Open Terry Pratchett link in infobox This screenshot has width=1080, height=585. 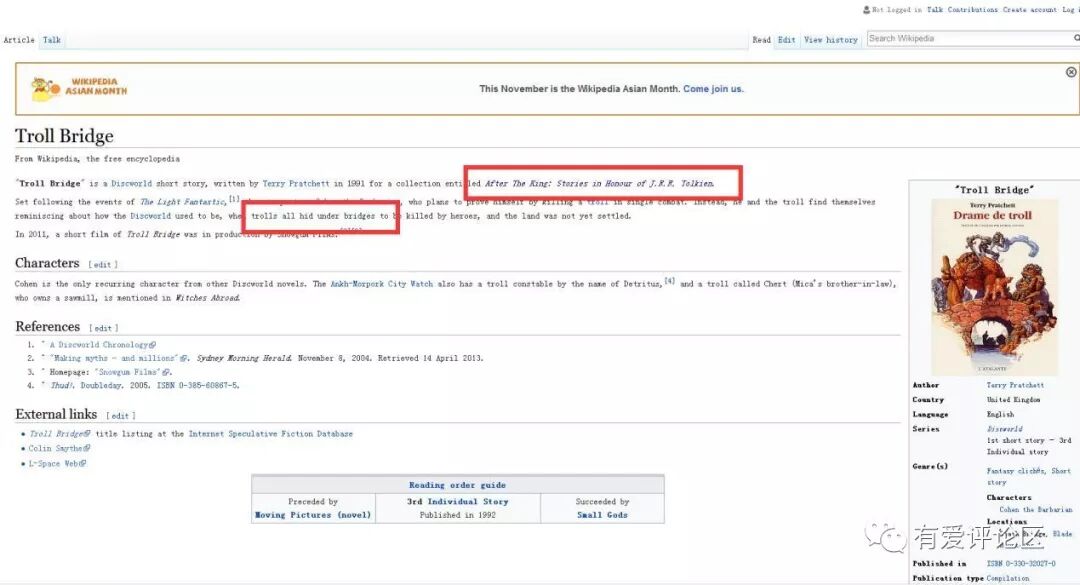click(x=1015, y=385)
